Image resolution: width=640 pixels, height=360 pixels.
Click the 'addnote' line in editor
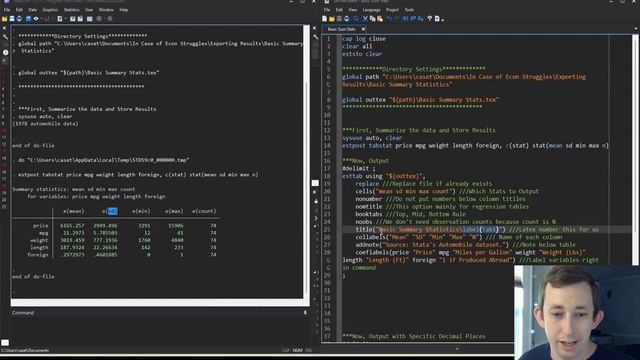(x=465, y=244)
